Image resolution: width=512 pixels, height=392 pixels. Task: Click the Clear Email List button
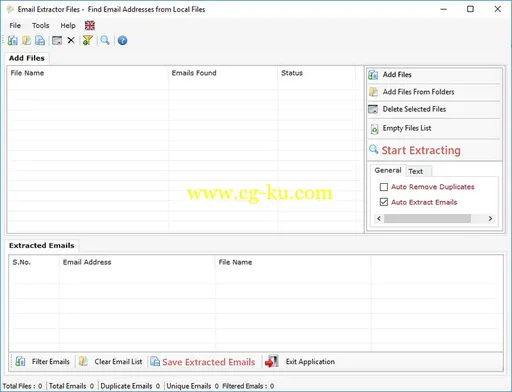111,362
